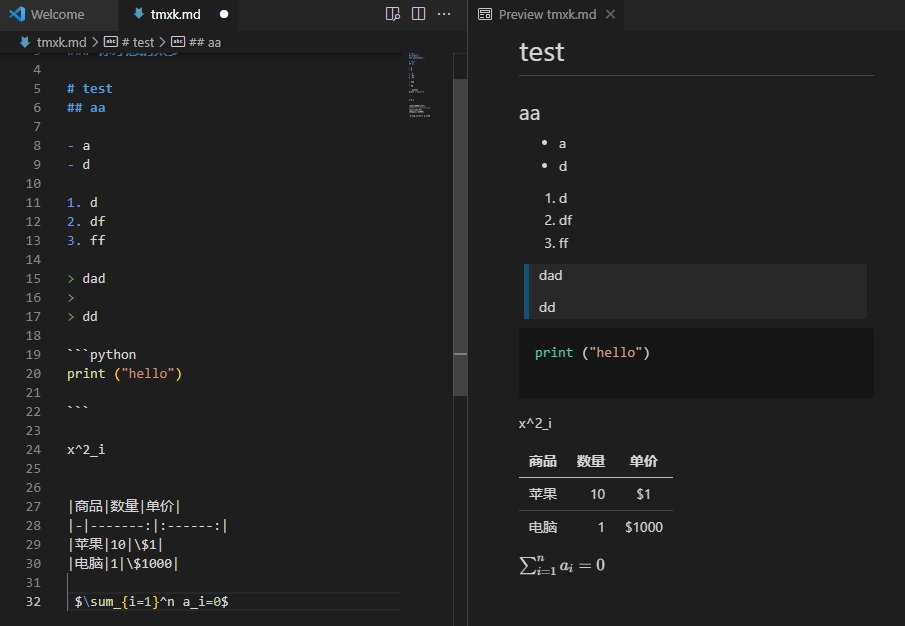This screenshot has width=905, height=626.
Task: Click the '$\sum_{i=1}^n a_i=0$' line
Action: pos(151,601)
